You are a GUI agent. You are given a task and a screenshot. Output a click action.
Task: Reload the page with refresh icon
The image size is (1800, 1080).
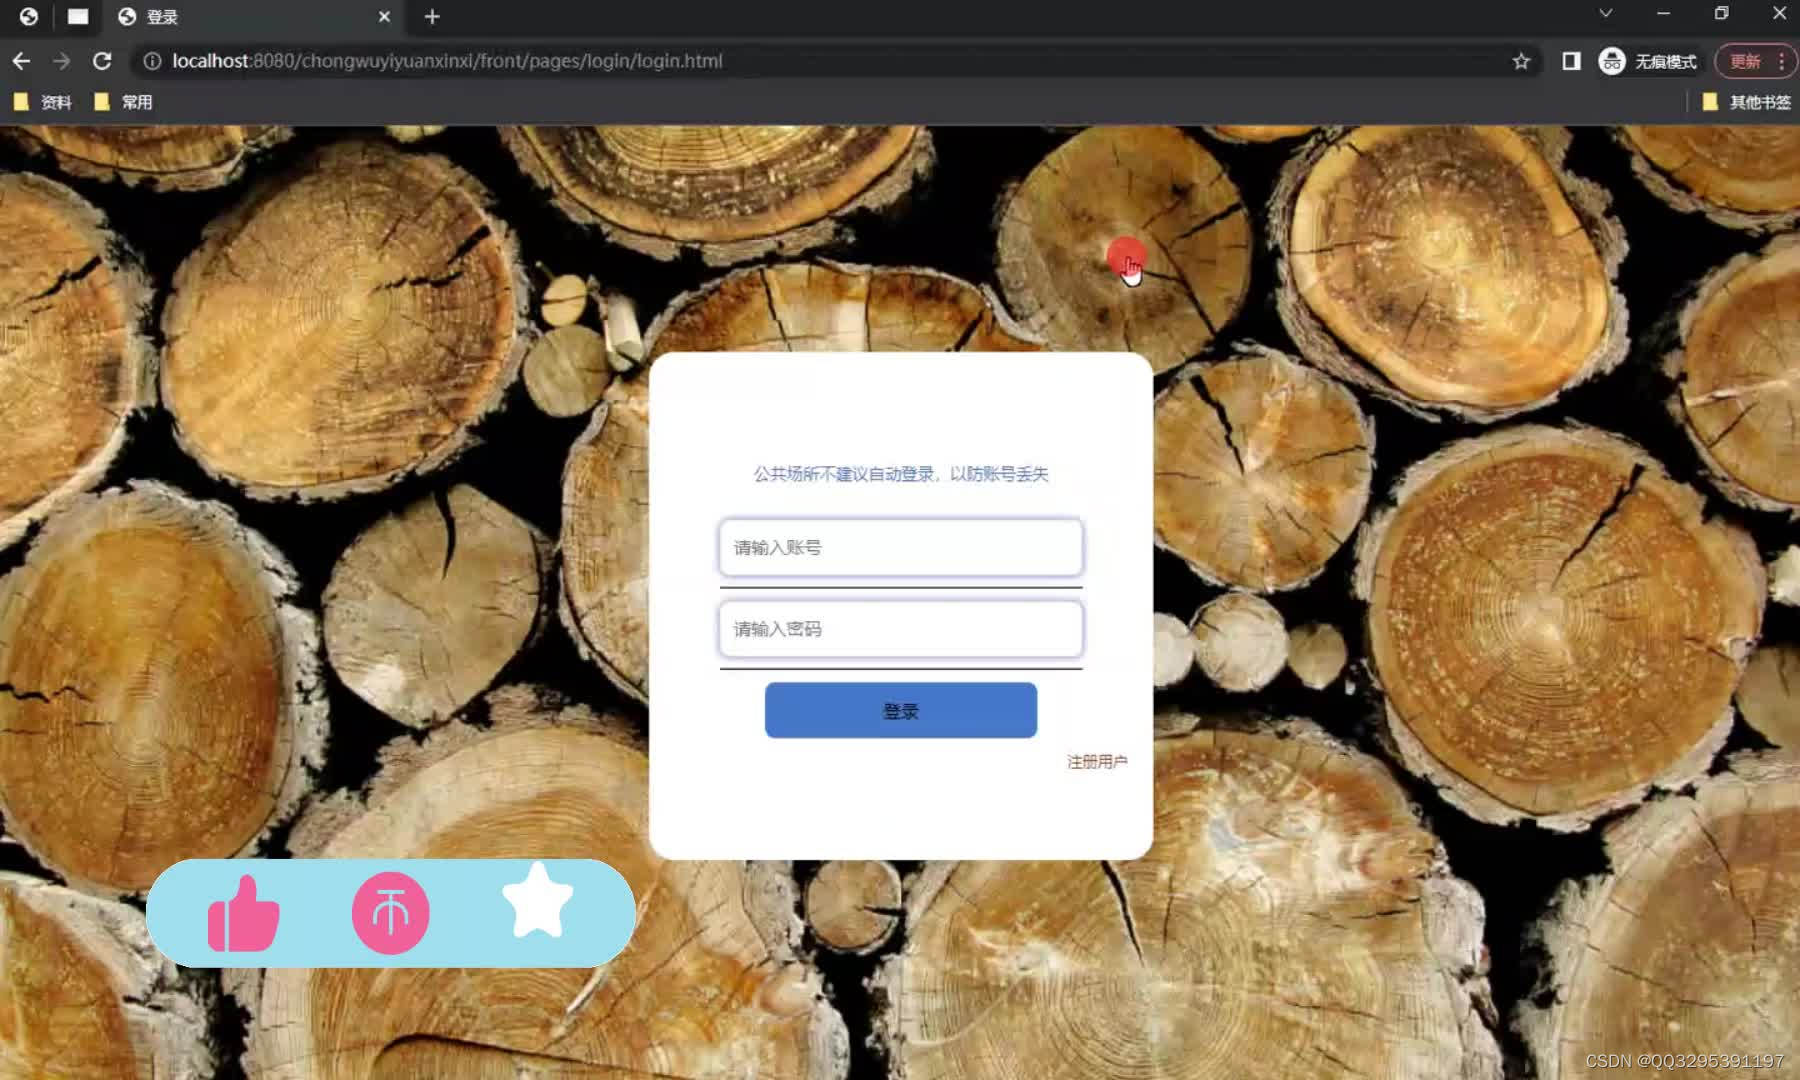point(102,61)
